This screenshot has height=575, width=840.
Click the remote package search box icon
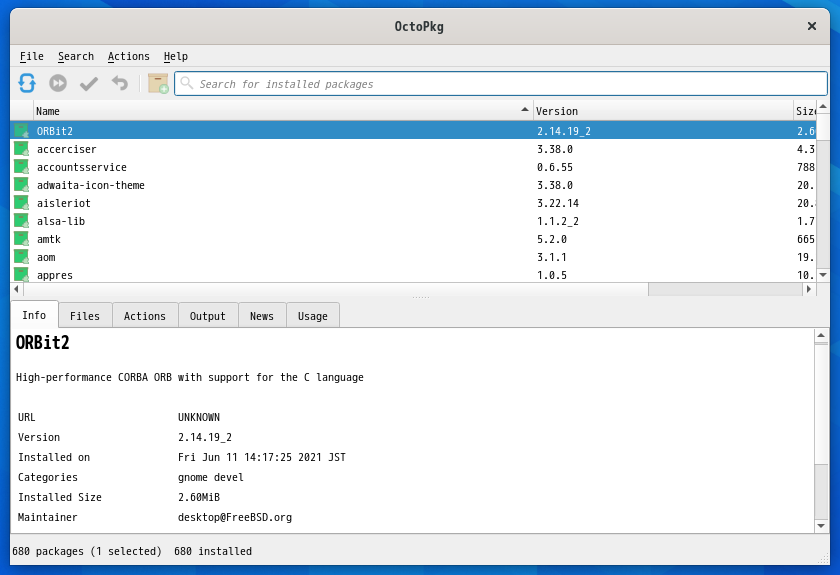[158, 84]
